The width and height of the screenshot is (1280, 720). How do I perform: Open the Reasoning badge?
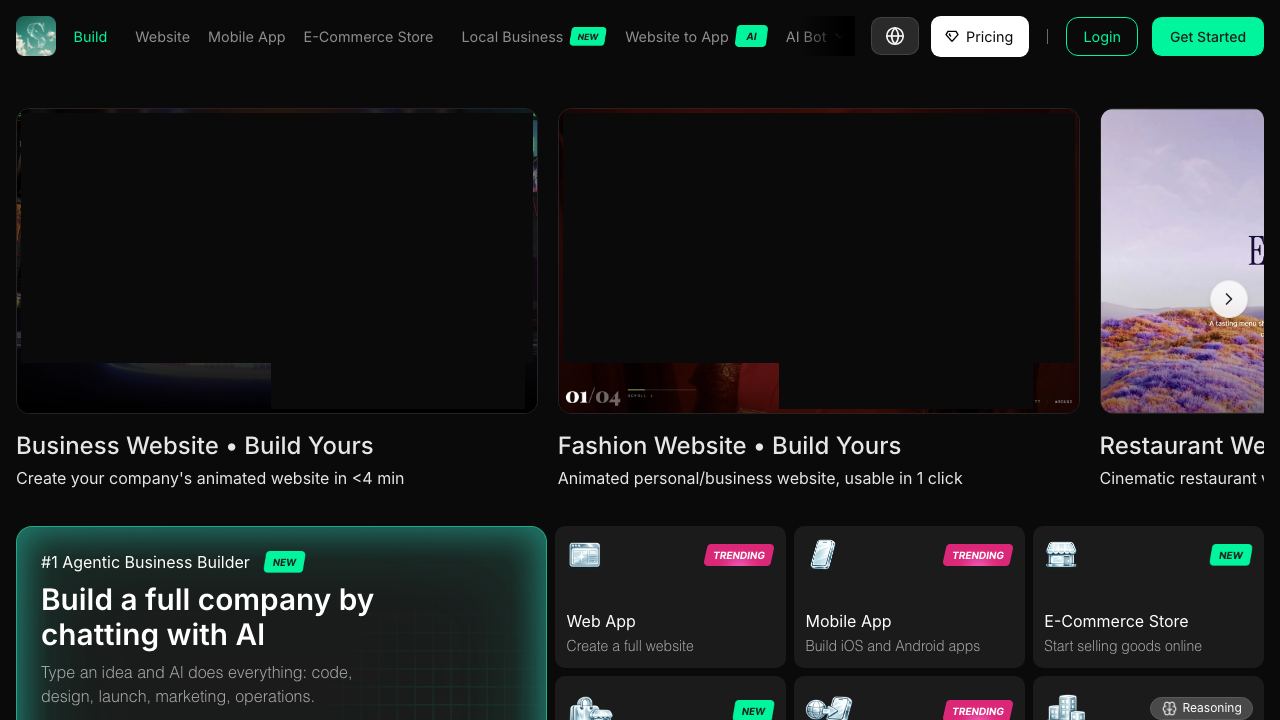coord(1201,708)
